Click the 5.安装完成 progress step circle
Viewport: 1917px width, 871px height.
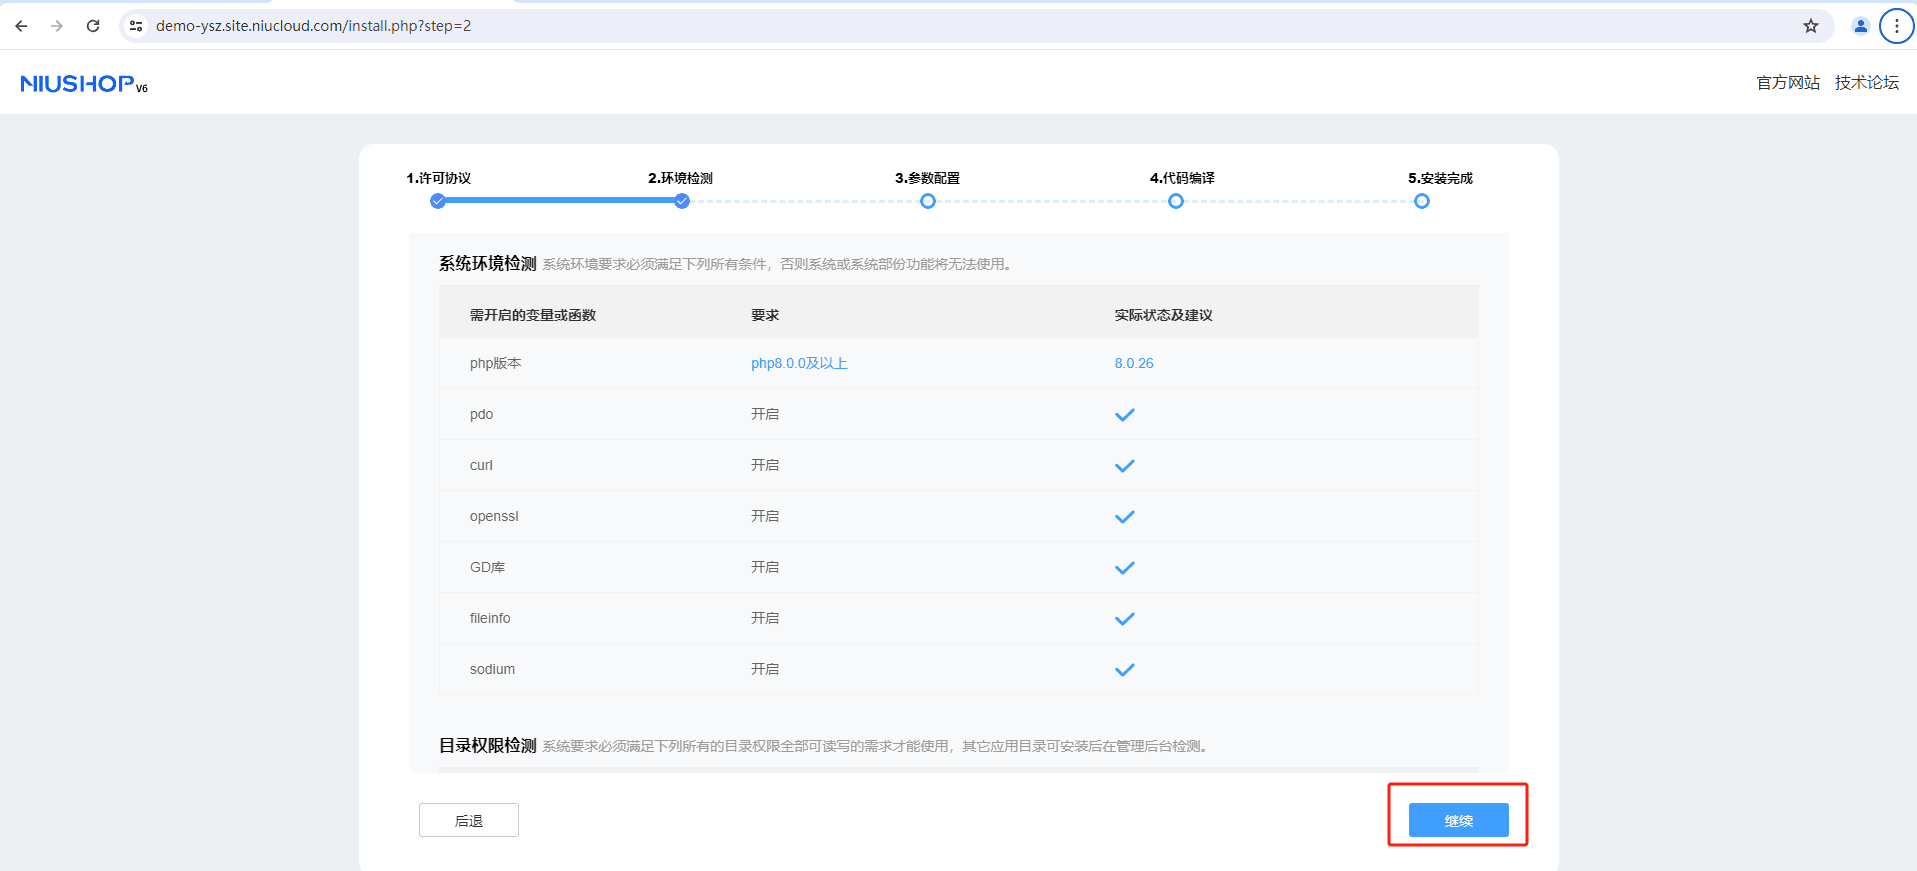point(1421,201)
